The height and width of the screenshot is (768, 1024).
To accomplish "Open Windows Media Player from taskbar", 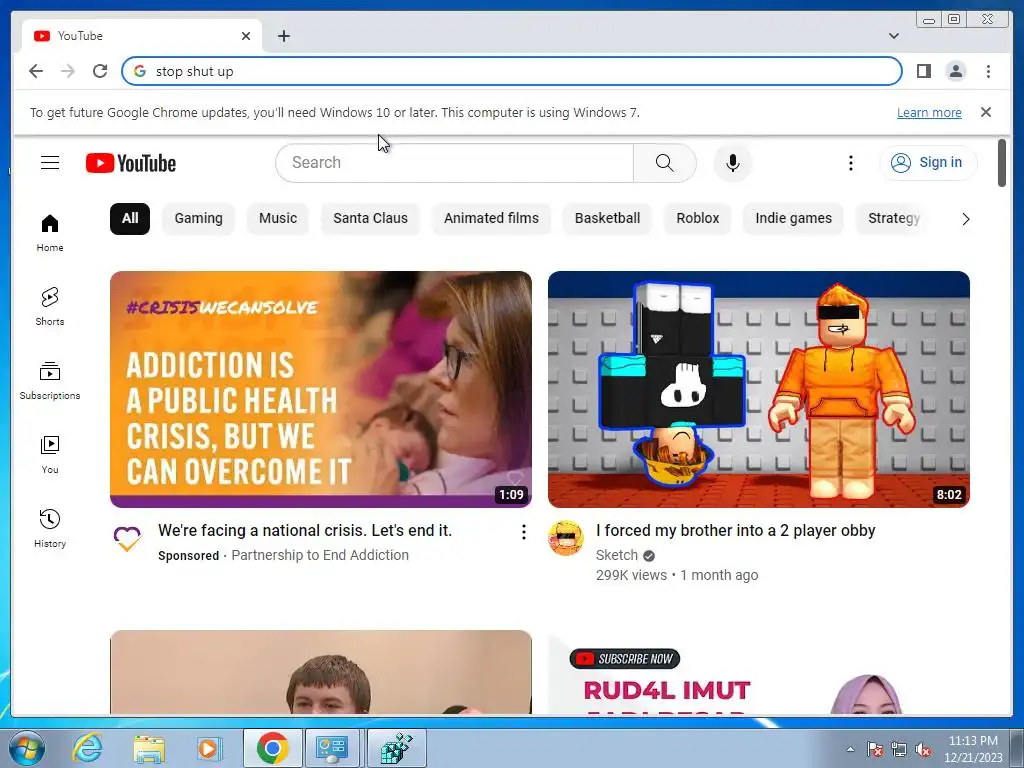I will [x=209, y=748].
